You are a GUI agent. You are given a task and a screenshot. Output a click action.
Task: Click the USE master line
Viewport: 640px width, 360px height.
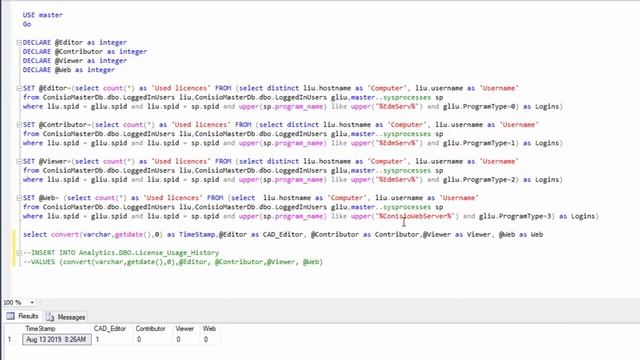[x=43, y=15]
